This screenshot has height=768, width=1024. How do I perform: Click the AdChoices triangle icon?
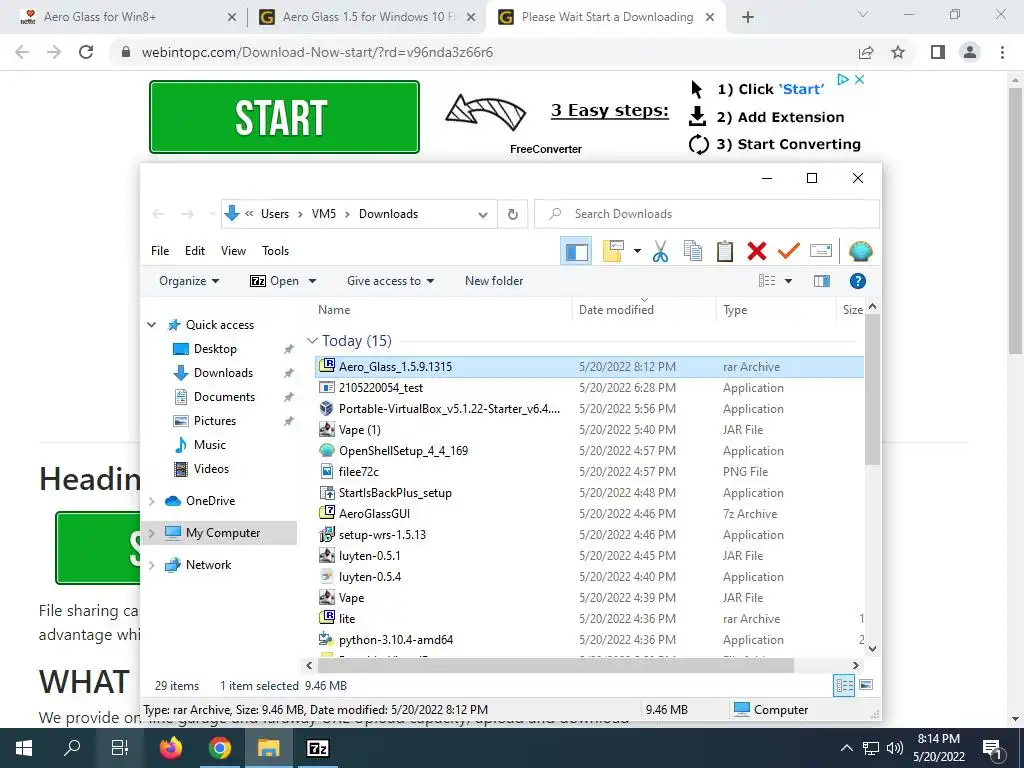(842, 79)
